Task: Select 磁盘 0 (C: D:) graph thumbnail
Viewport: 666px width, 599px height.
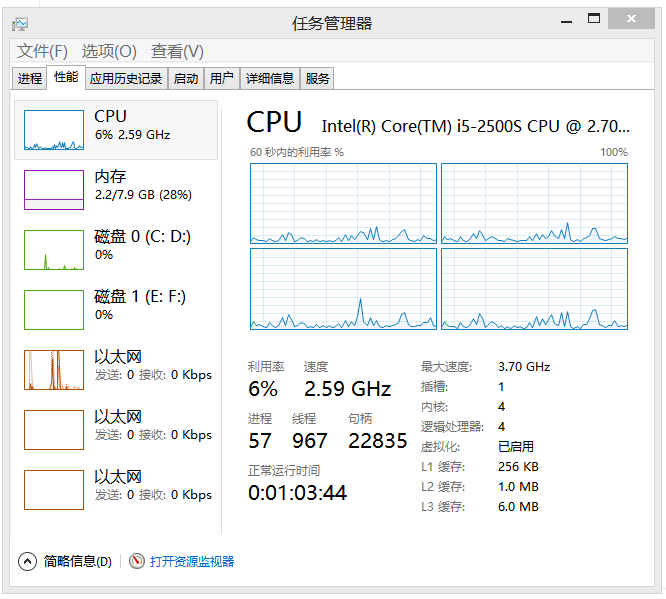Action: [x=54, y=250]
